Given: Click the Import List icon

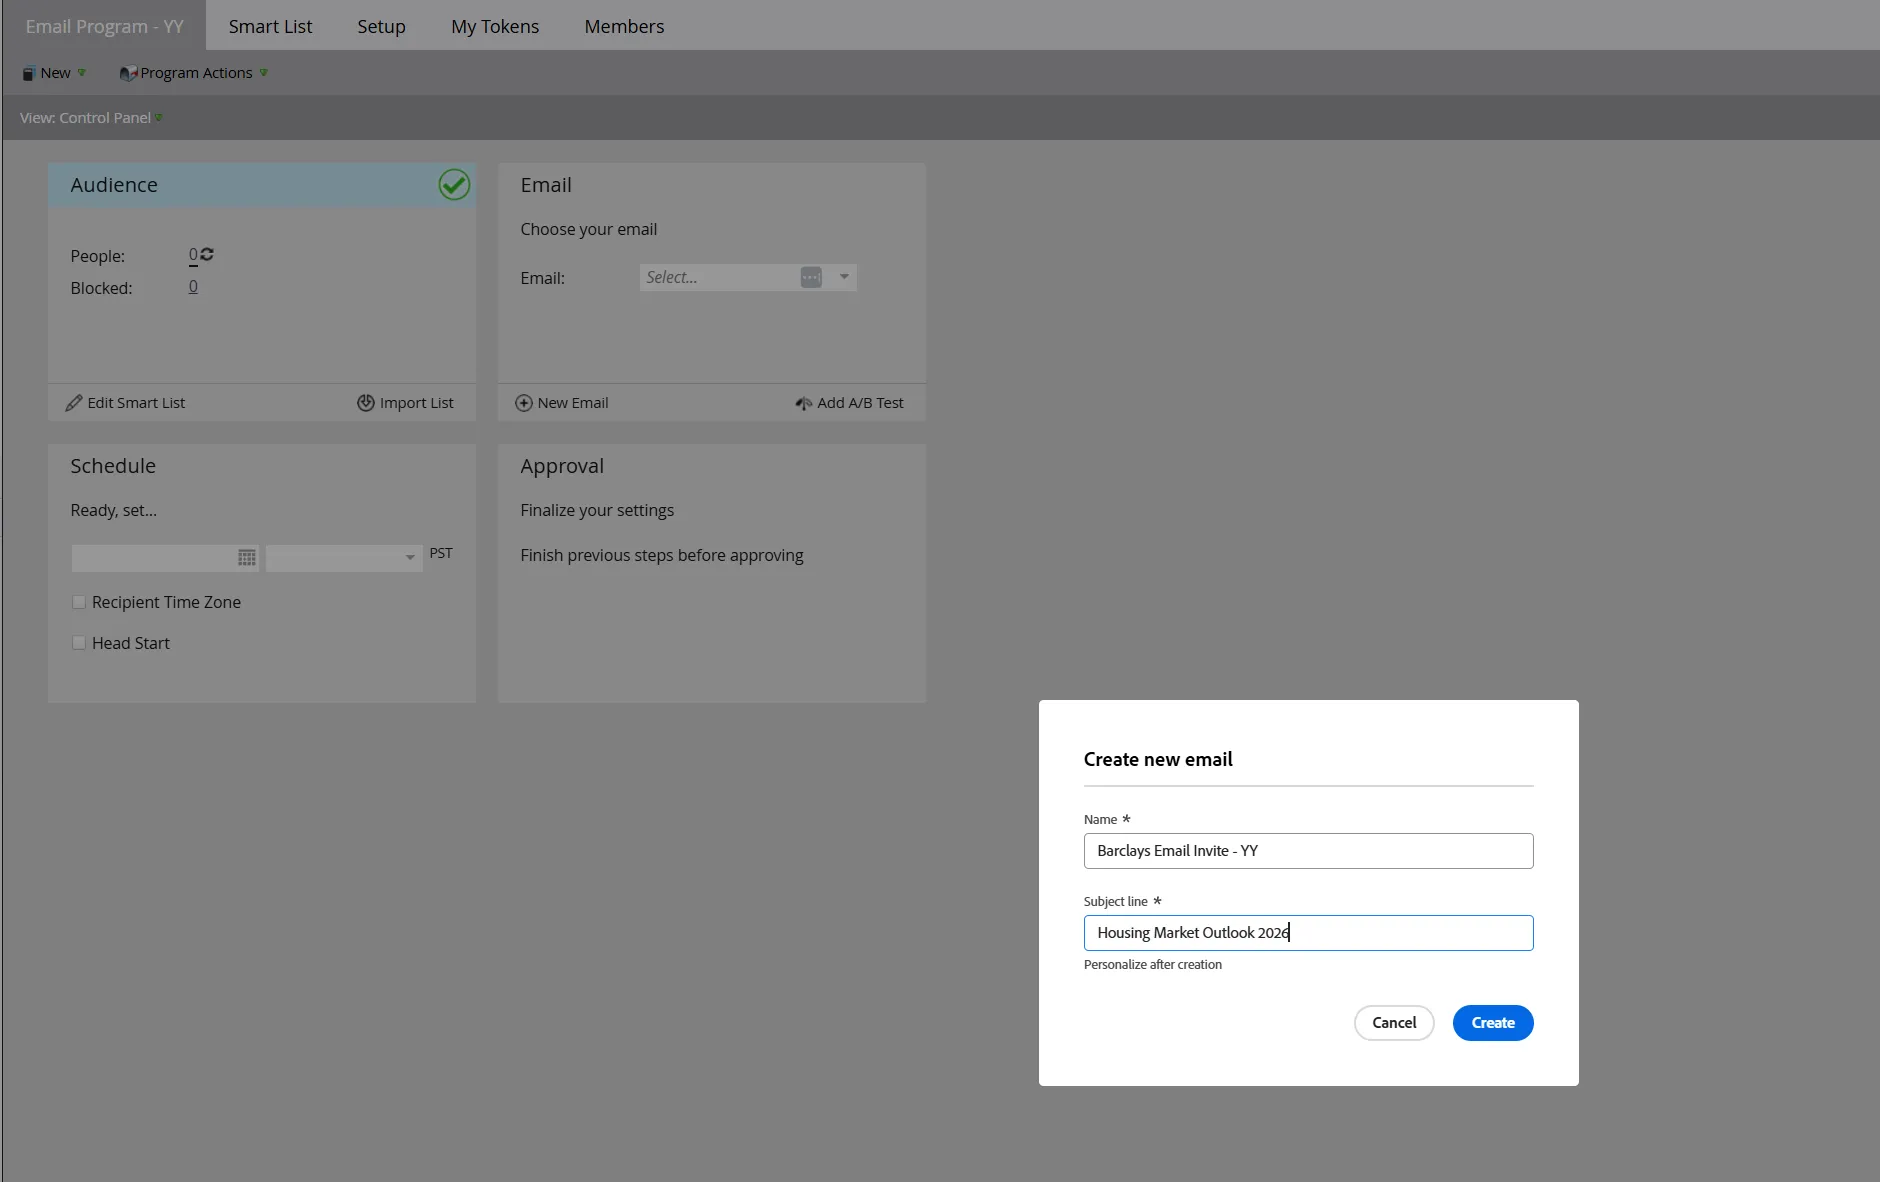Looking at the screenshot, I should [366, 403].
